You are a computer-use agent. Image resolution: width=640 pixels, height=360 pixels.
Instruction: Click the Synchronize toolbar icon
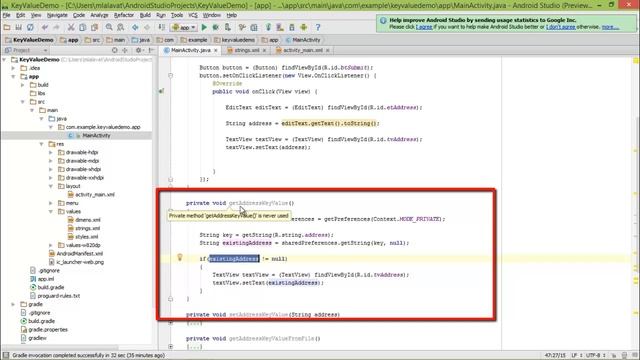point(30,27)
